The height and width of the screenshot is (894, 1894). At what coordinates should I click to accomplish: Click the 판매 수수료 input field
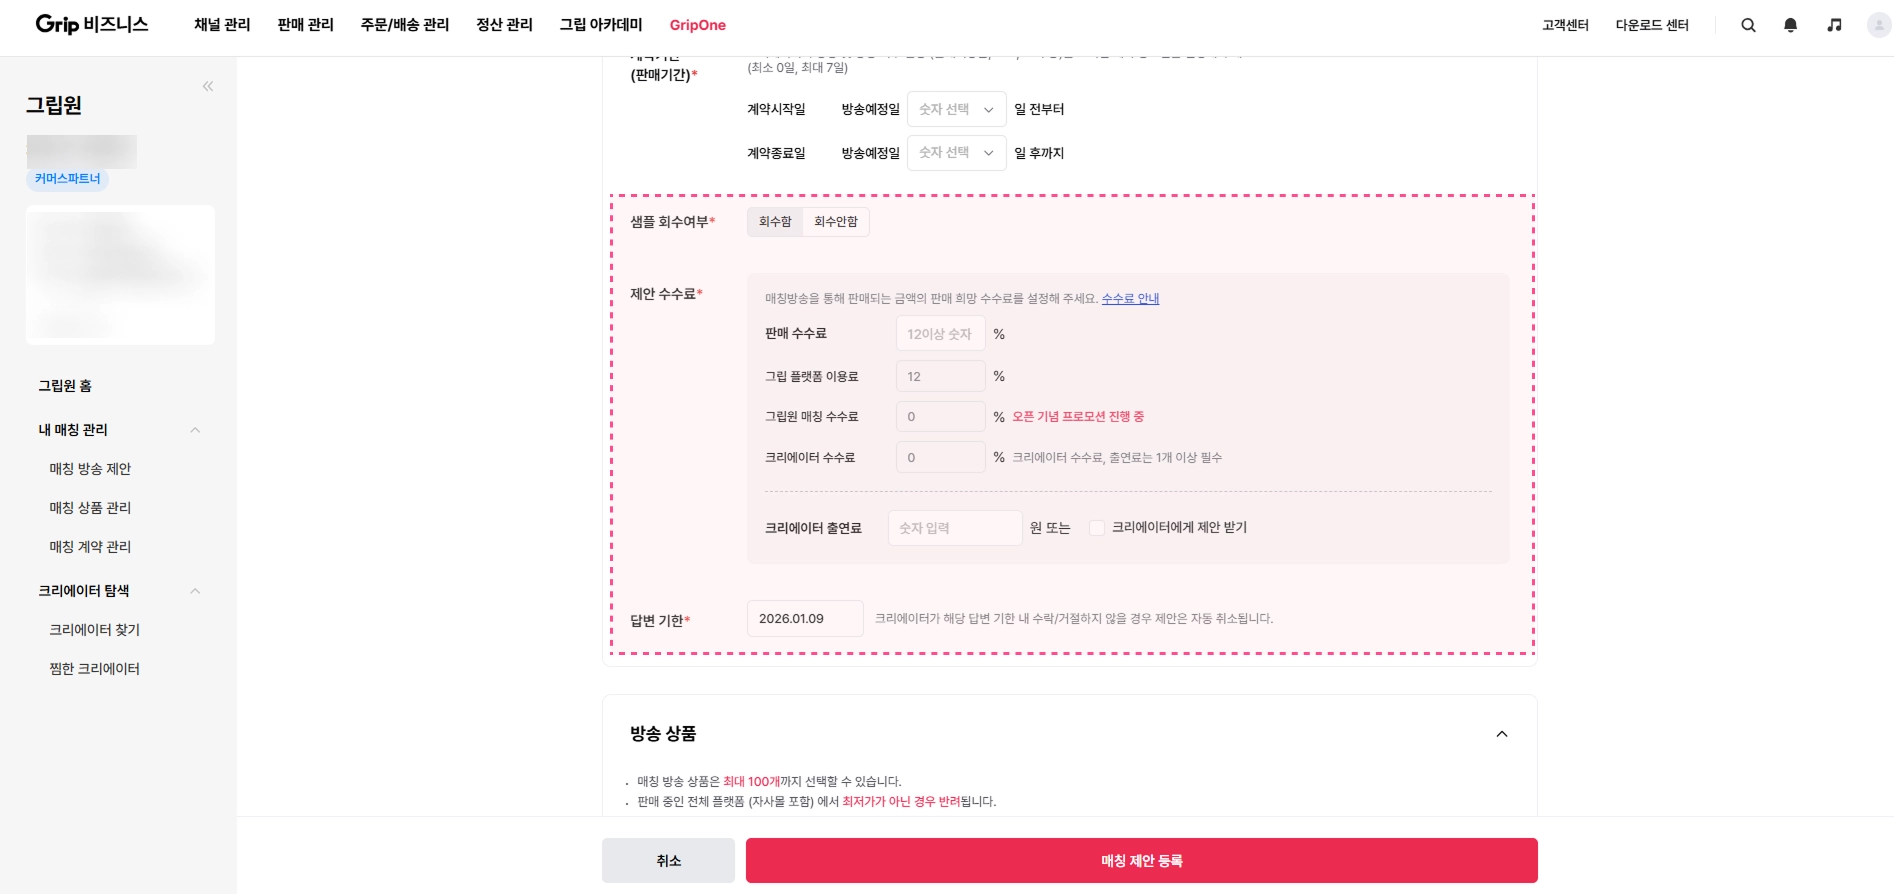tap(940, 334)
